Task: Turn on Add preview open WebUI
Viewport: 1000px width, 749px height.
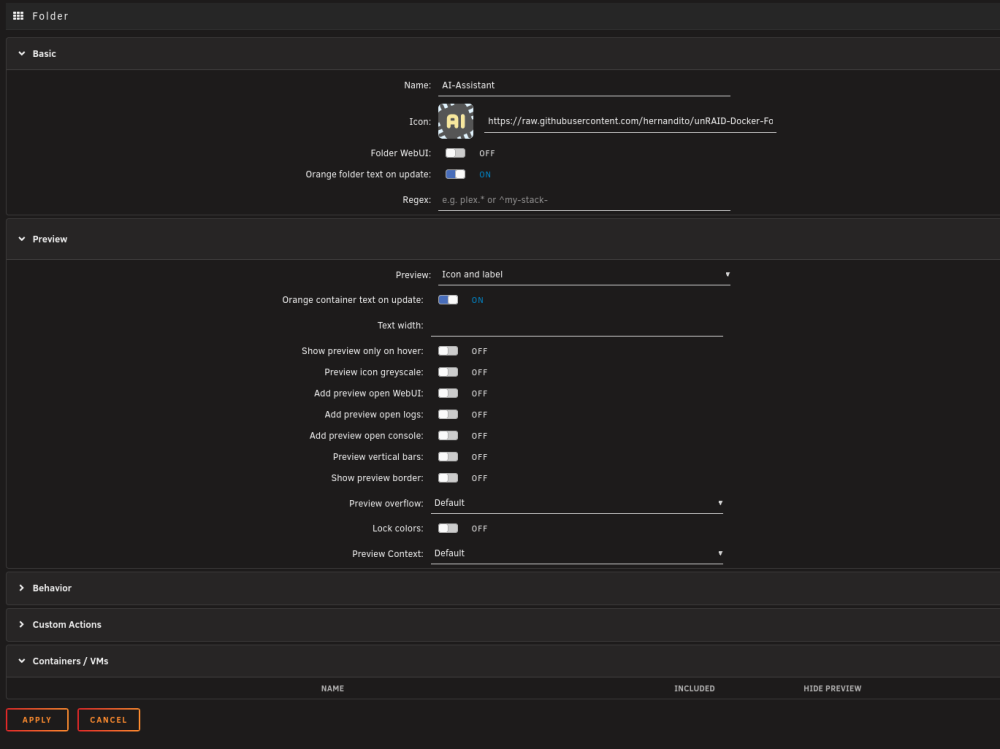Action: (x=448, y=393)
